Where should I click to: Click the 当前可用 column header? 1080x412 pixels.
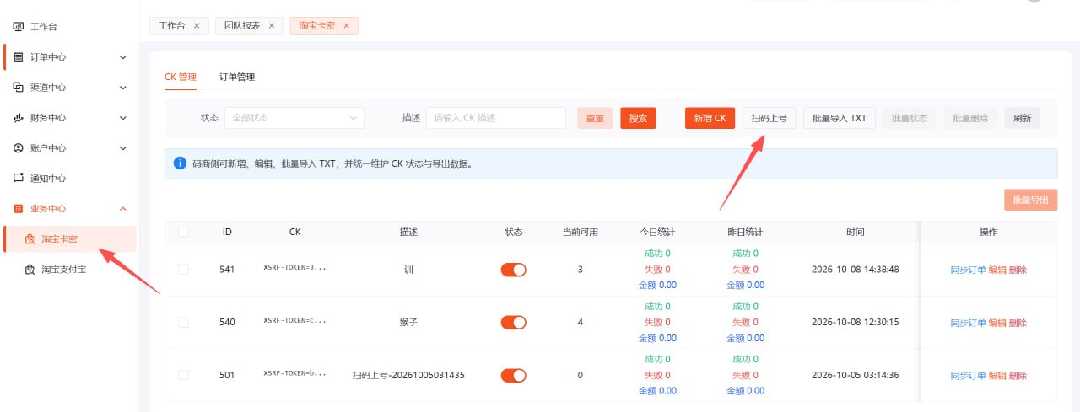580,232
